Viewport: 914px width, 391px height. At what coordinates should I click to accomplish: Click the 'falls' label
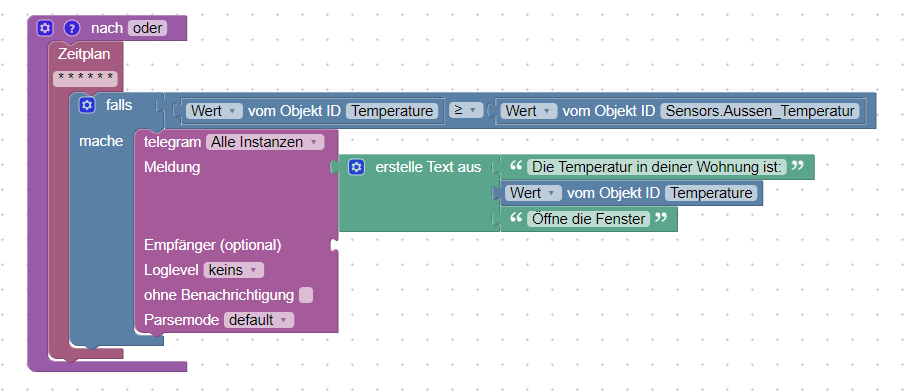[119, 105]
